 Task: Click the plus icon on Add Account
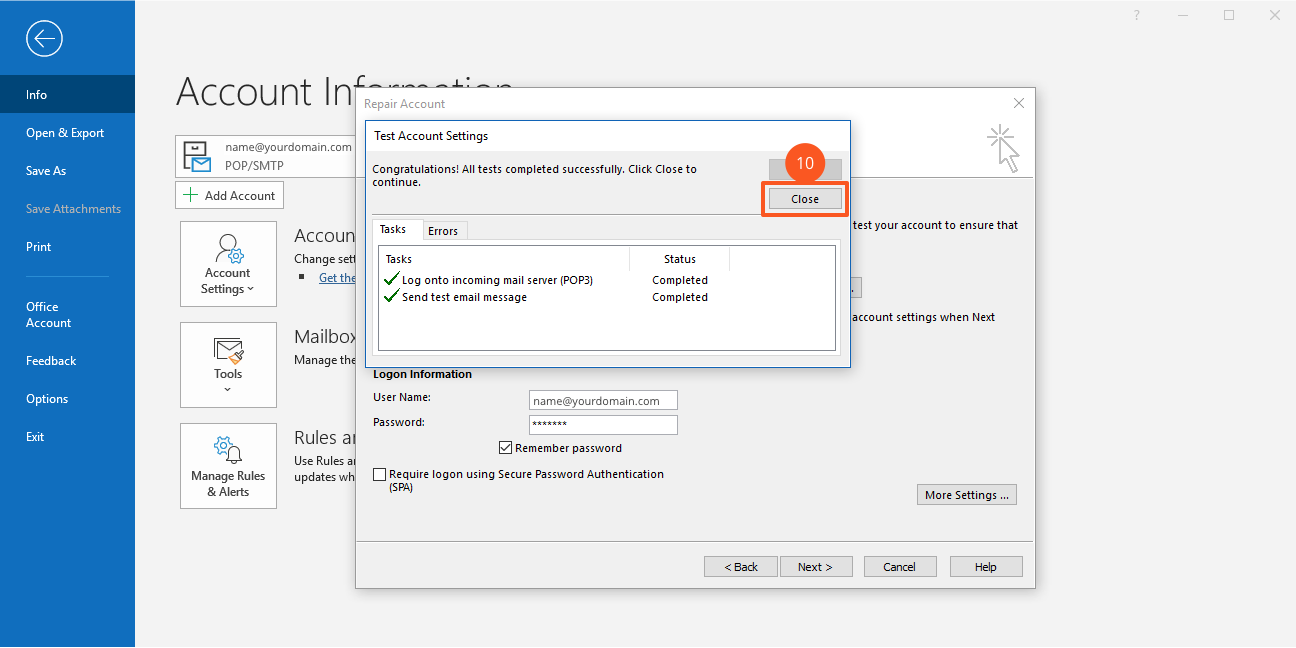[x=191, y=196]
